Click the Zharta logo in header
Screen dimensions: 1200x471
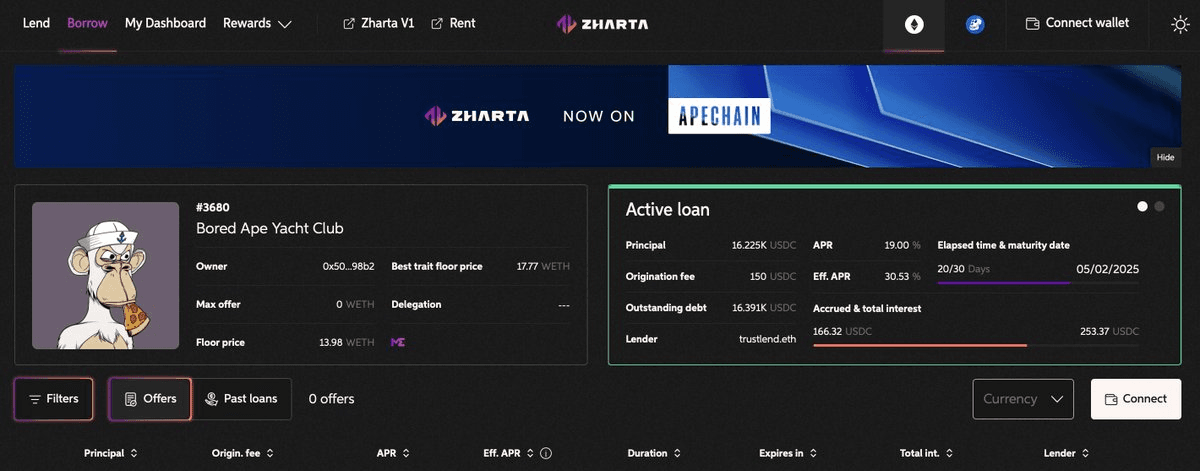click(601, 23)
